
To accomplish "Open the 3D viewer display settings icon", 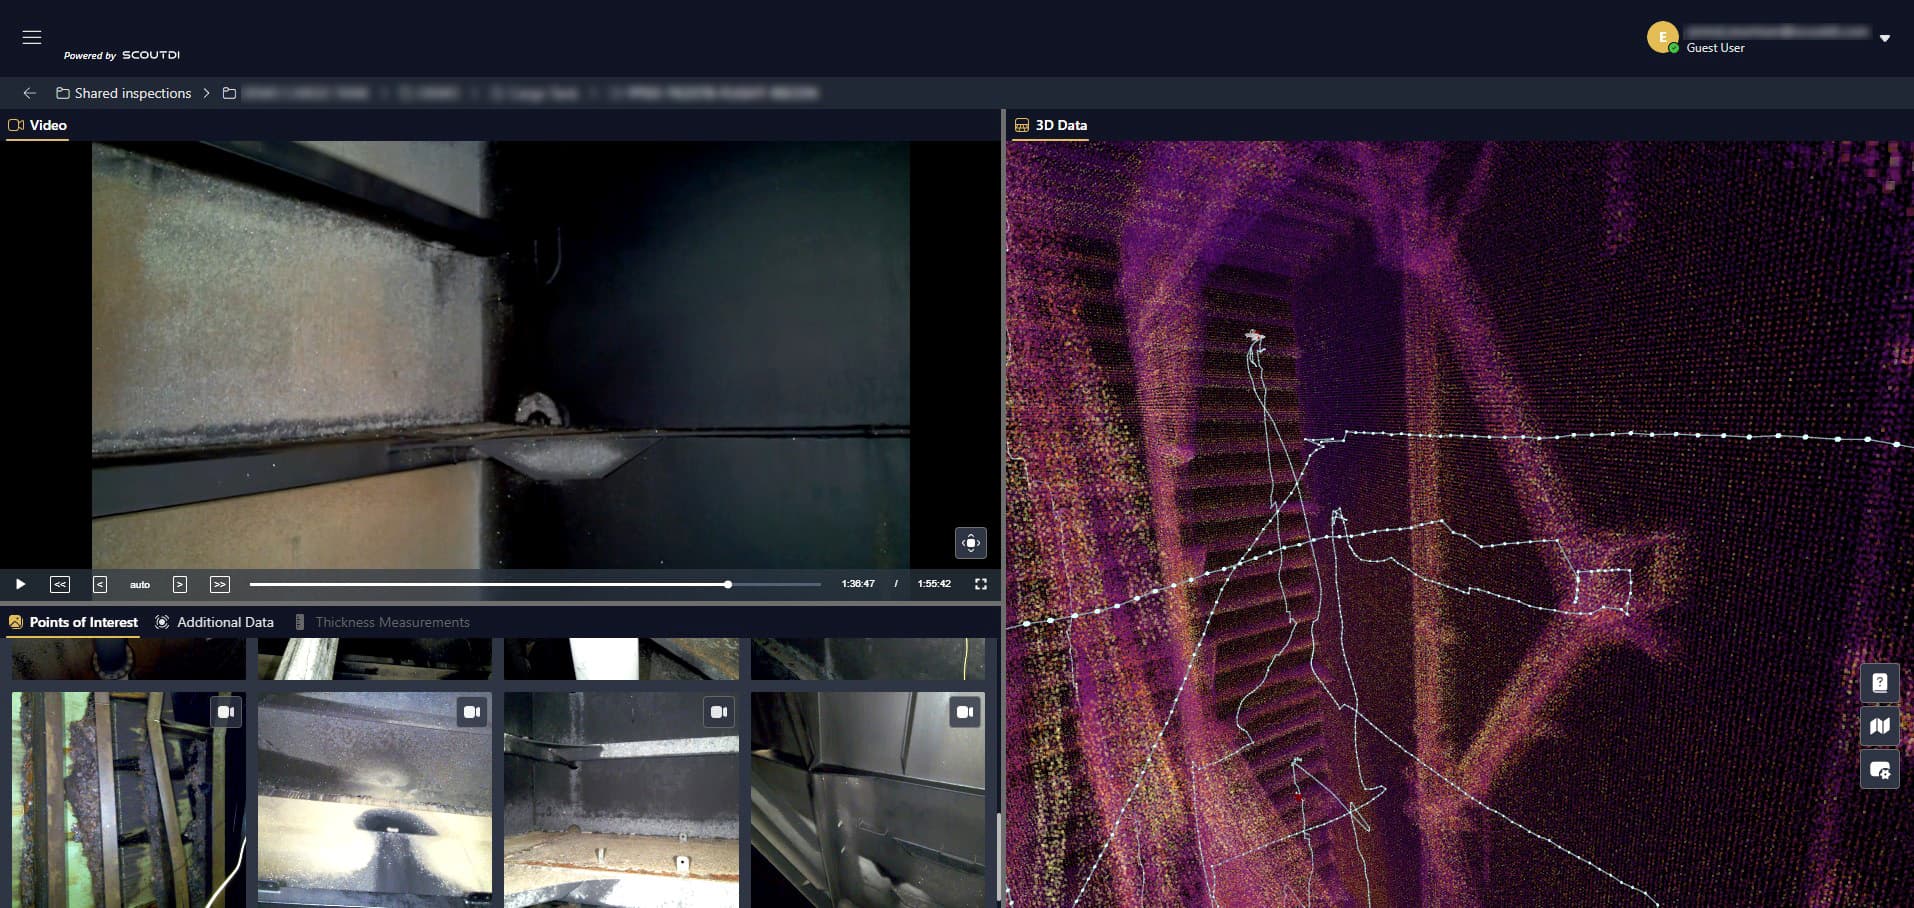I will (1880, 770).
